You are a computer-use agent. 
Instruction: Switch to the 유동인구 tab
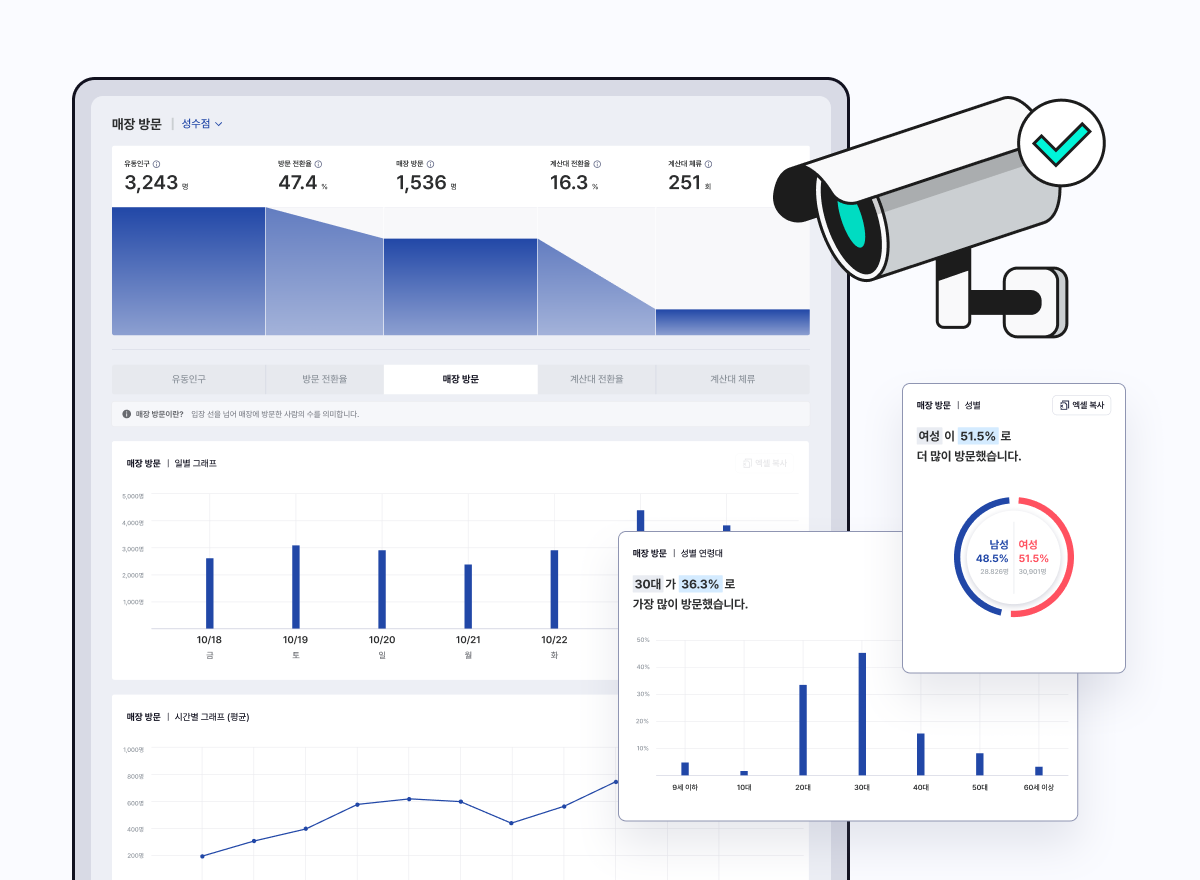pos(189,380)
